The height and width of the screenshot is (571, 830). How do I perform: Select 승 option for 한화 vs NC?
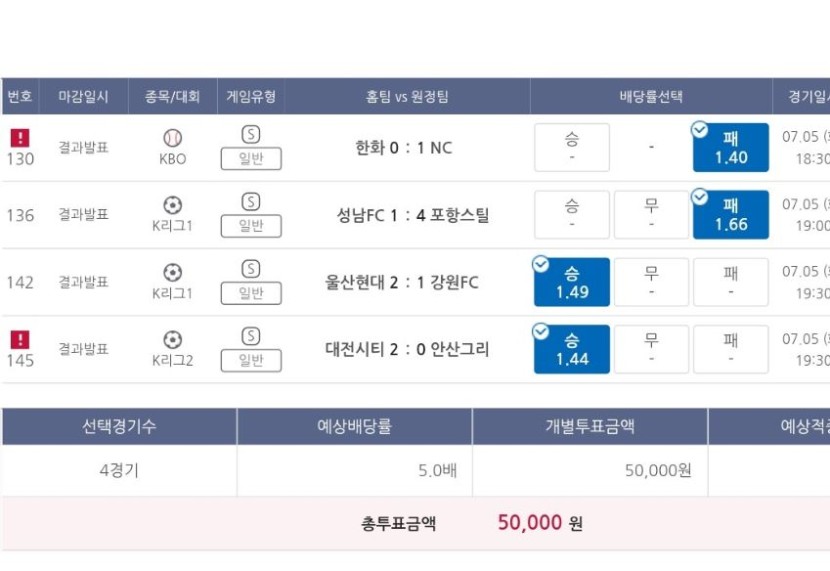[572, 148]
